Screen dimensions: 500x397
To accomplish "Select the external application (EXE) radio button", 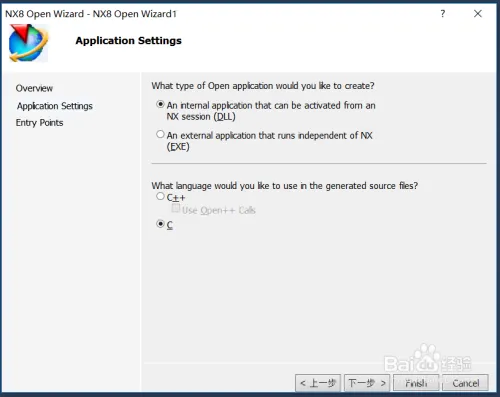I will pyautogui.click(x=160, y=134).
